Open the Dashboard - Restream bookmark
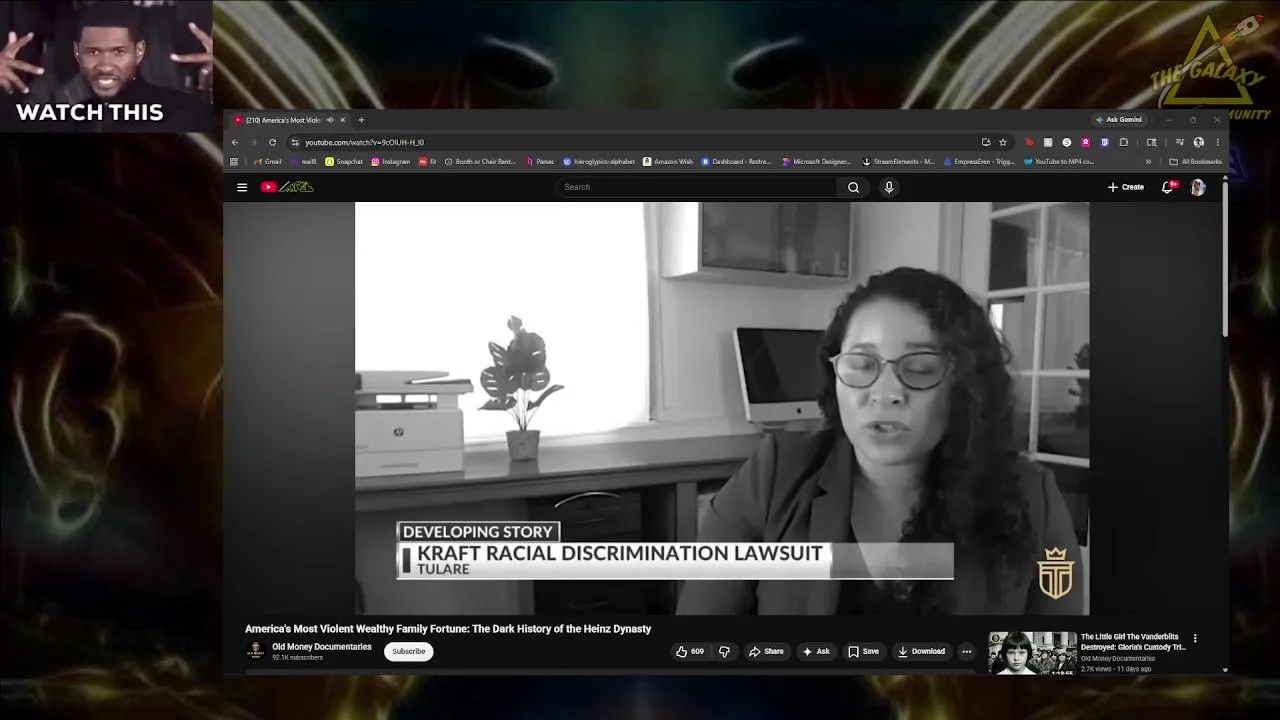1280x720 pixels. pos(736,162)
